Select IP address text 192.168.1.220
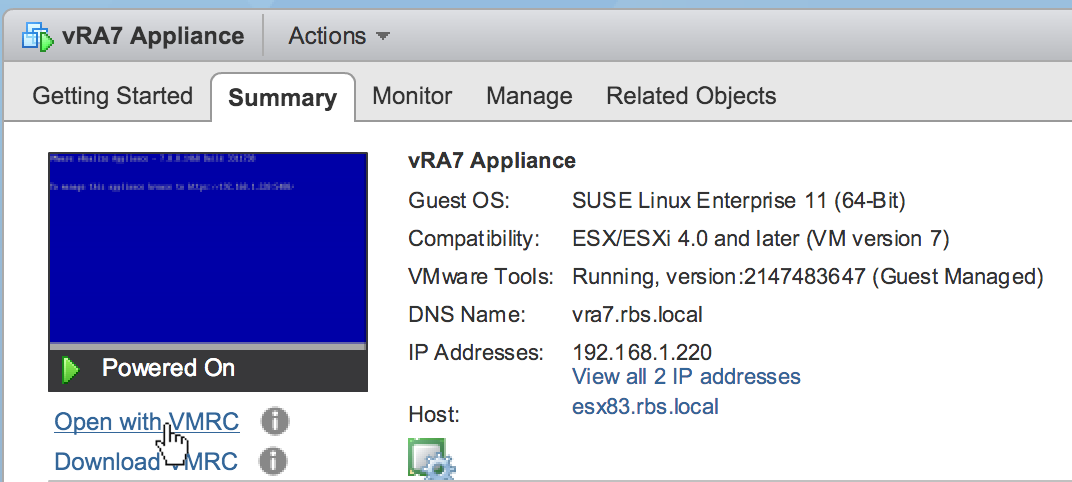1072x482 pixels. (x=641, y=353)
